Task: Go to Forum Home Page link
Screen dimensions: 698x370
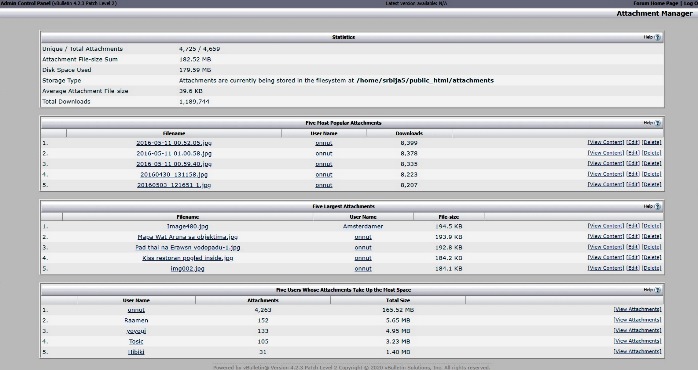Action: pos(656,3)
